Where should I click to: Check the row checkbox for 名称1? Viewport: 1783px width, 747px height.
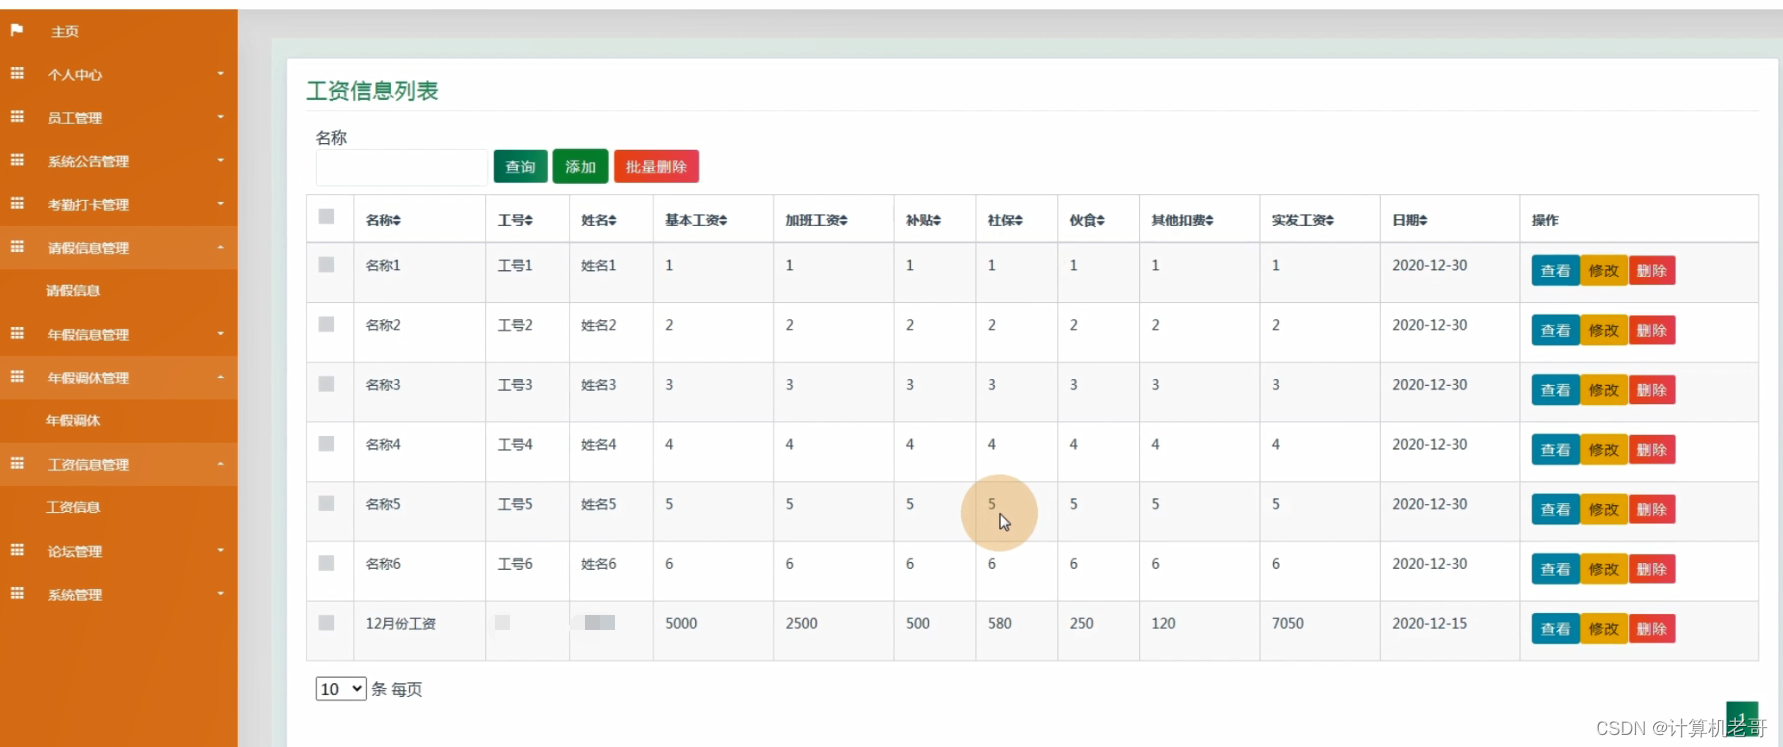[326, 265]
